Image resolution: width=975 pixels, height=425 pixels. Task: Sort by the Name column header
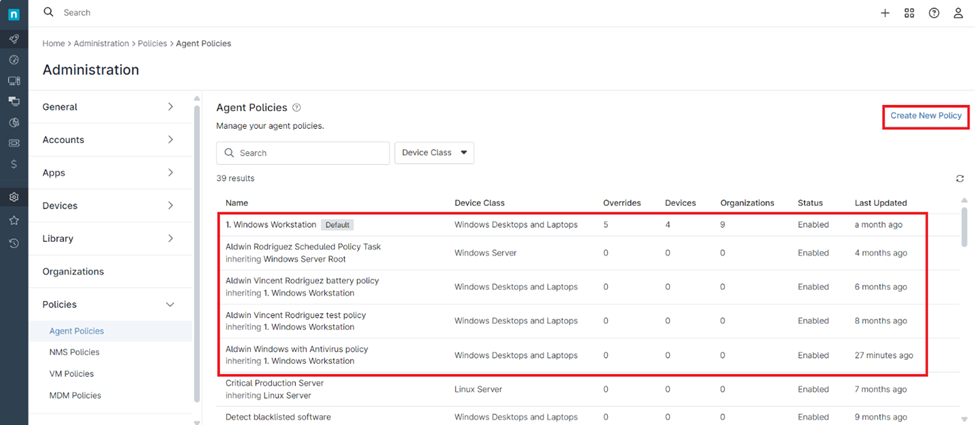236,203
